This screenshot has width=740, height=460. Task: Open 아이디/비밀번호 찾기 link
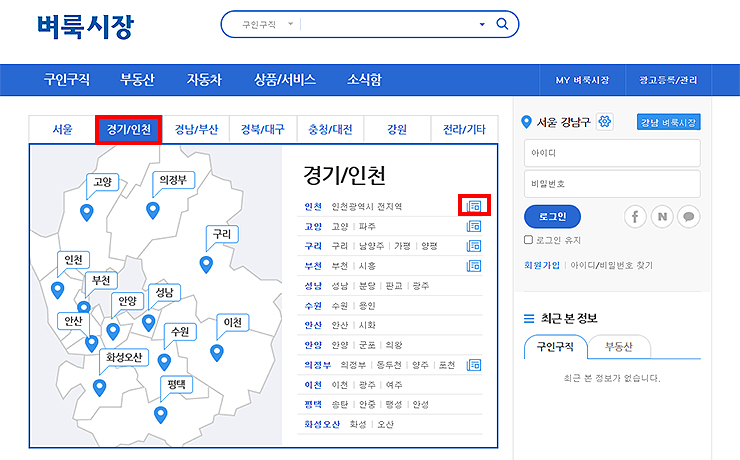coord(611,265)
